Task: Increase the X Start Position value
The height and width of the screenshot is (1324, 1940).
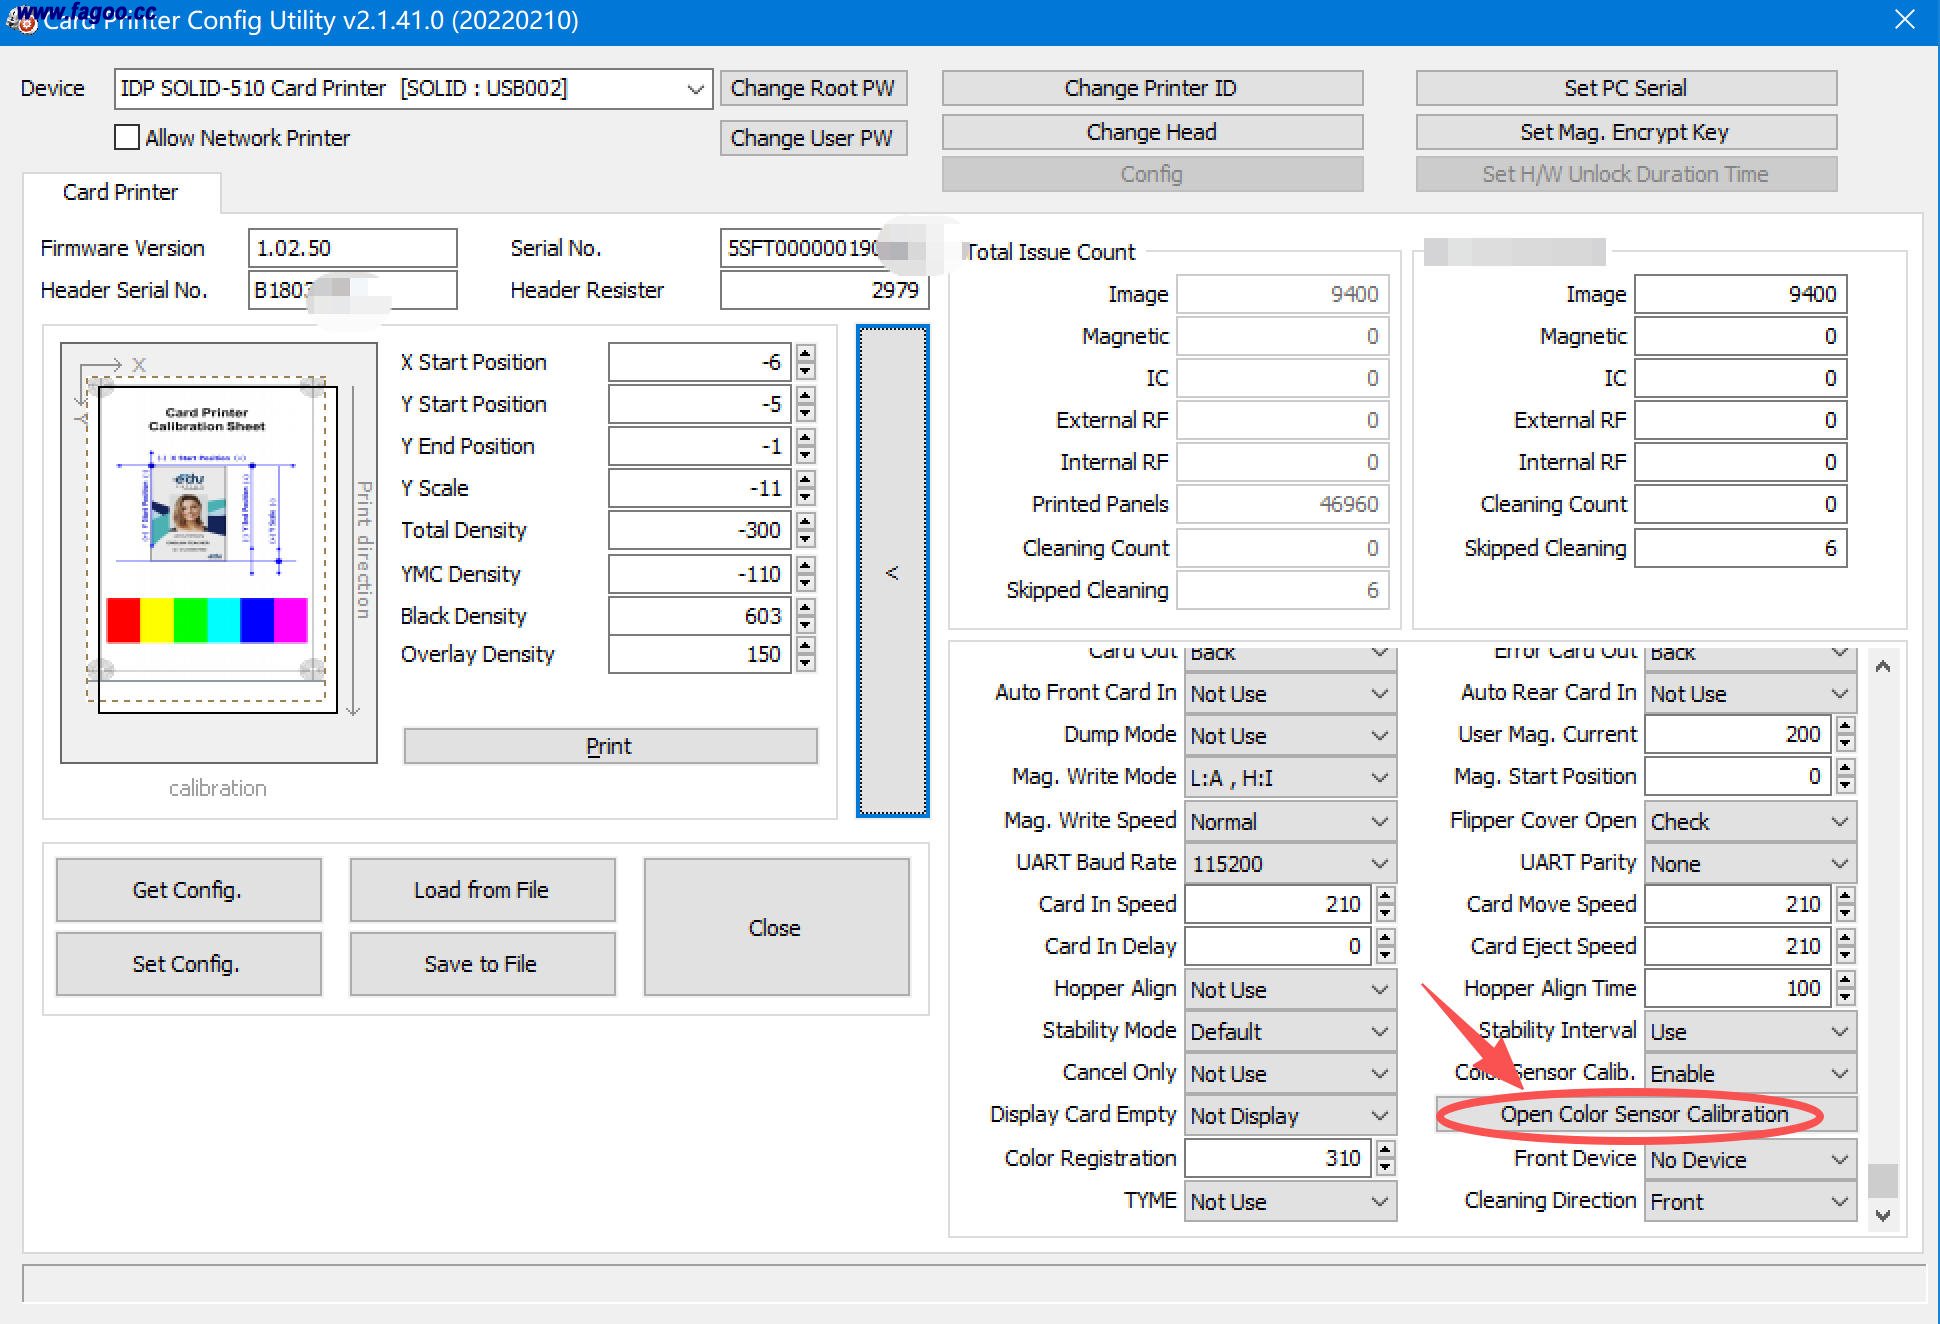Action: 806,353
